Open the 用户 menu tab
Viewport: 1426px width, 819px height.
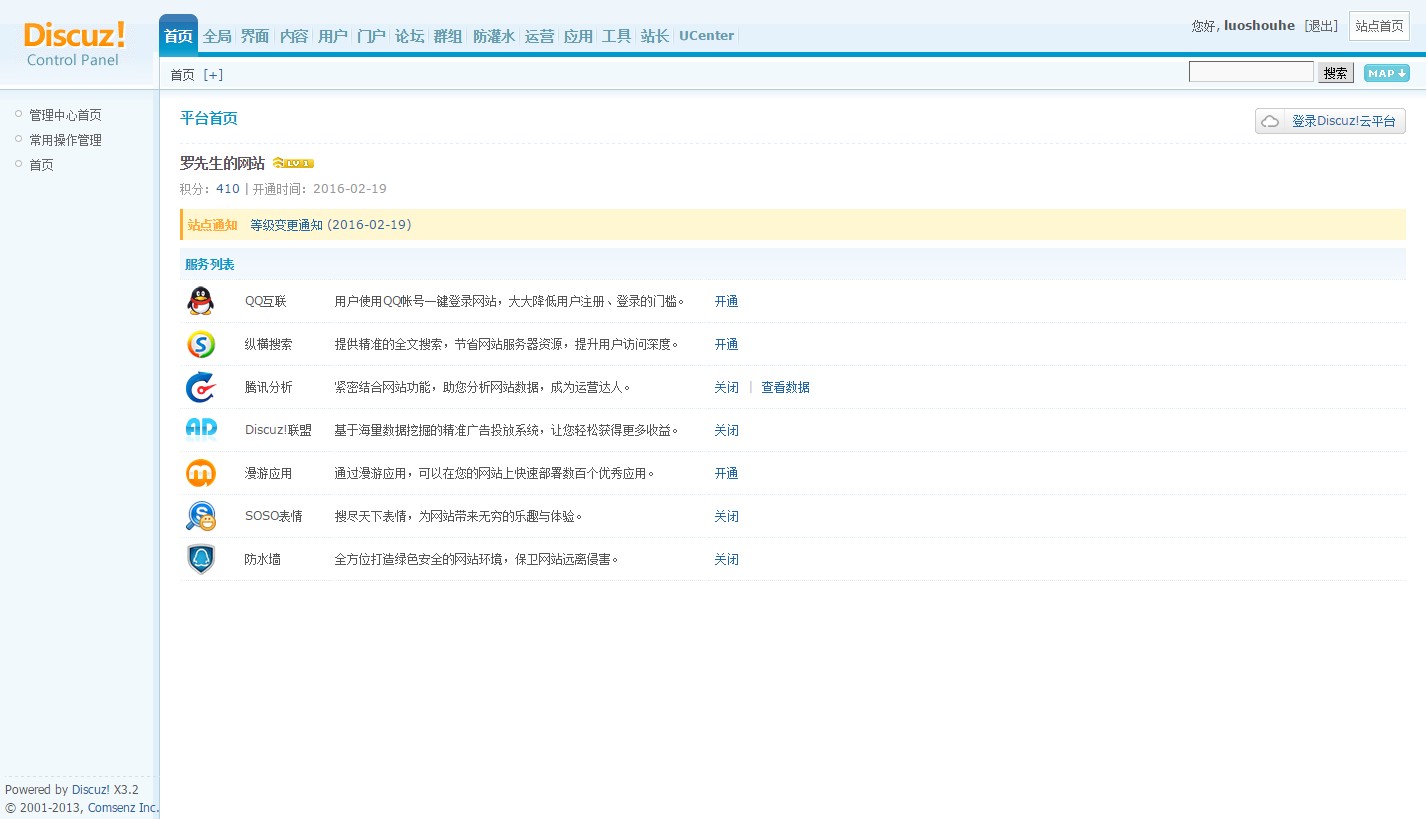[332, 36]
